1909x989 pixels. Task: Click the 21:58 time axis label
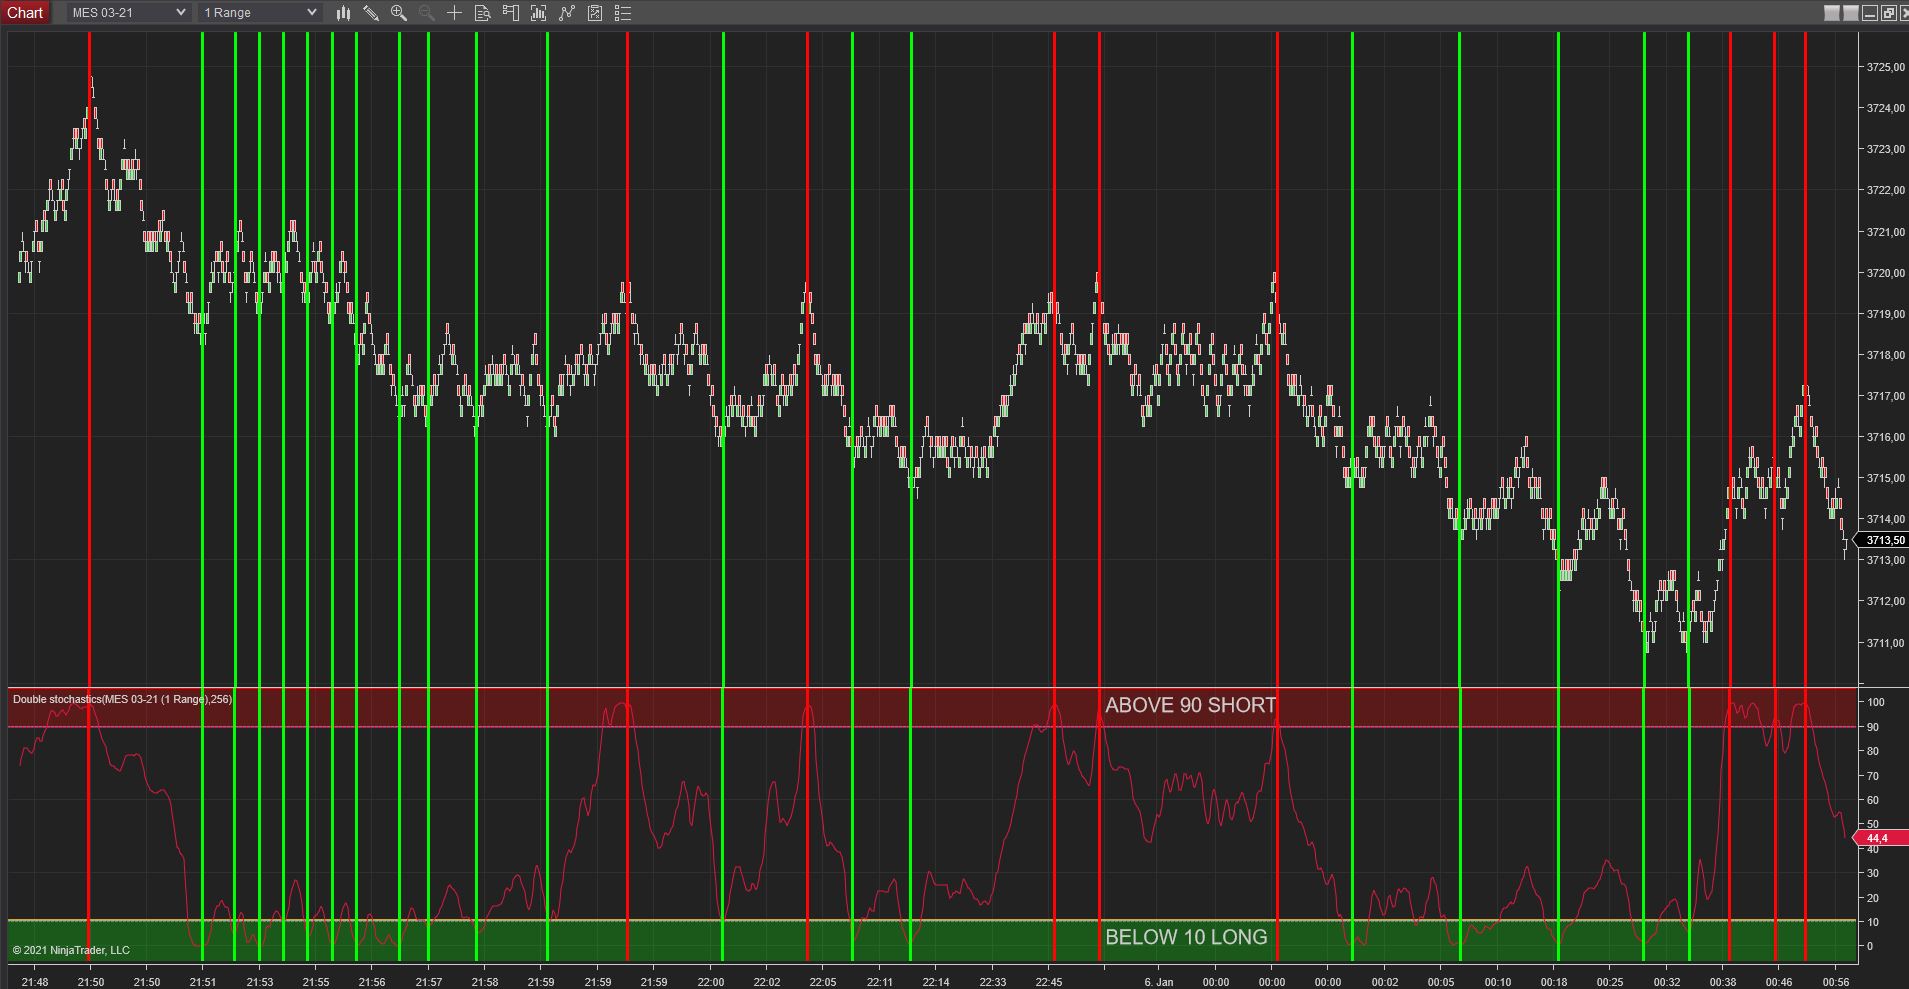click(x=485, y=982)
